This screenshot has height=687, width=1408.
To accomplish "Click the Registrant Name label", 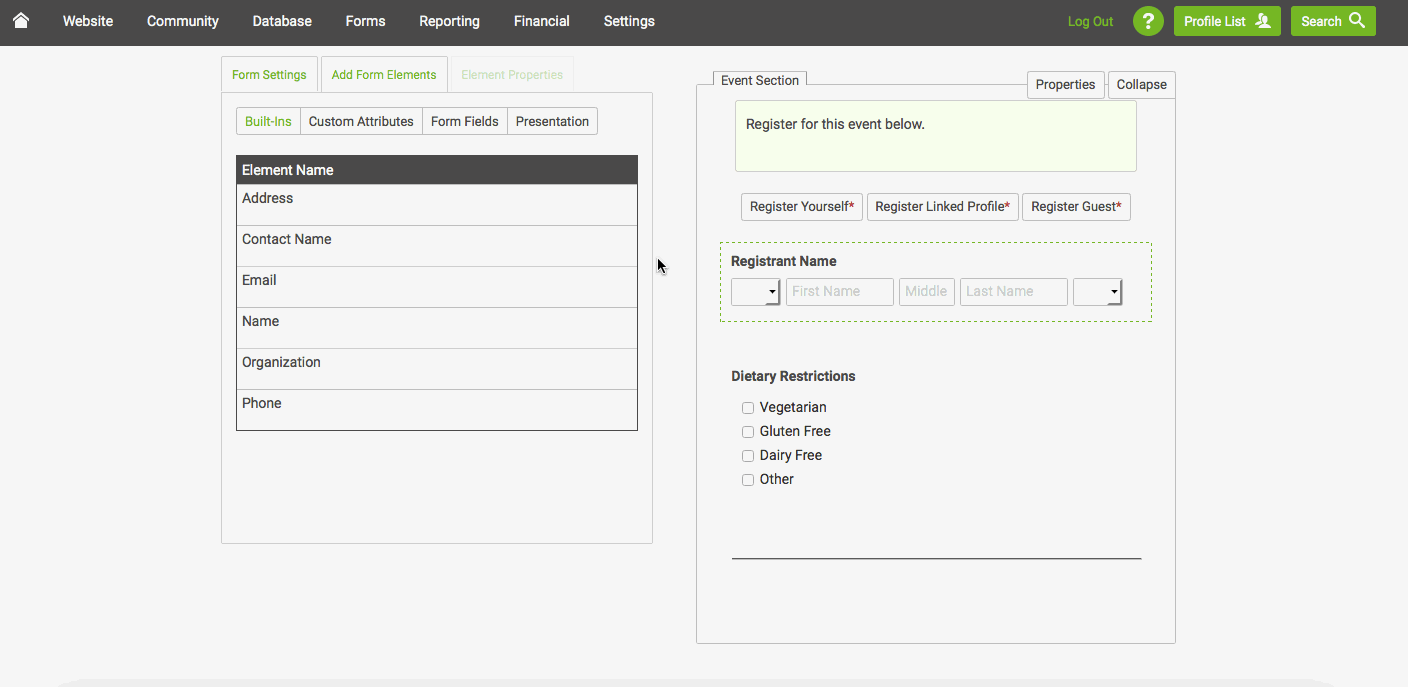I will pos(784,261).
